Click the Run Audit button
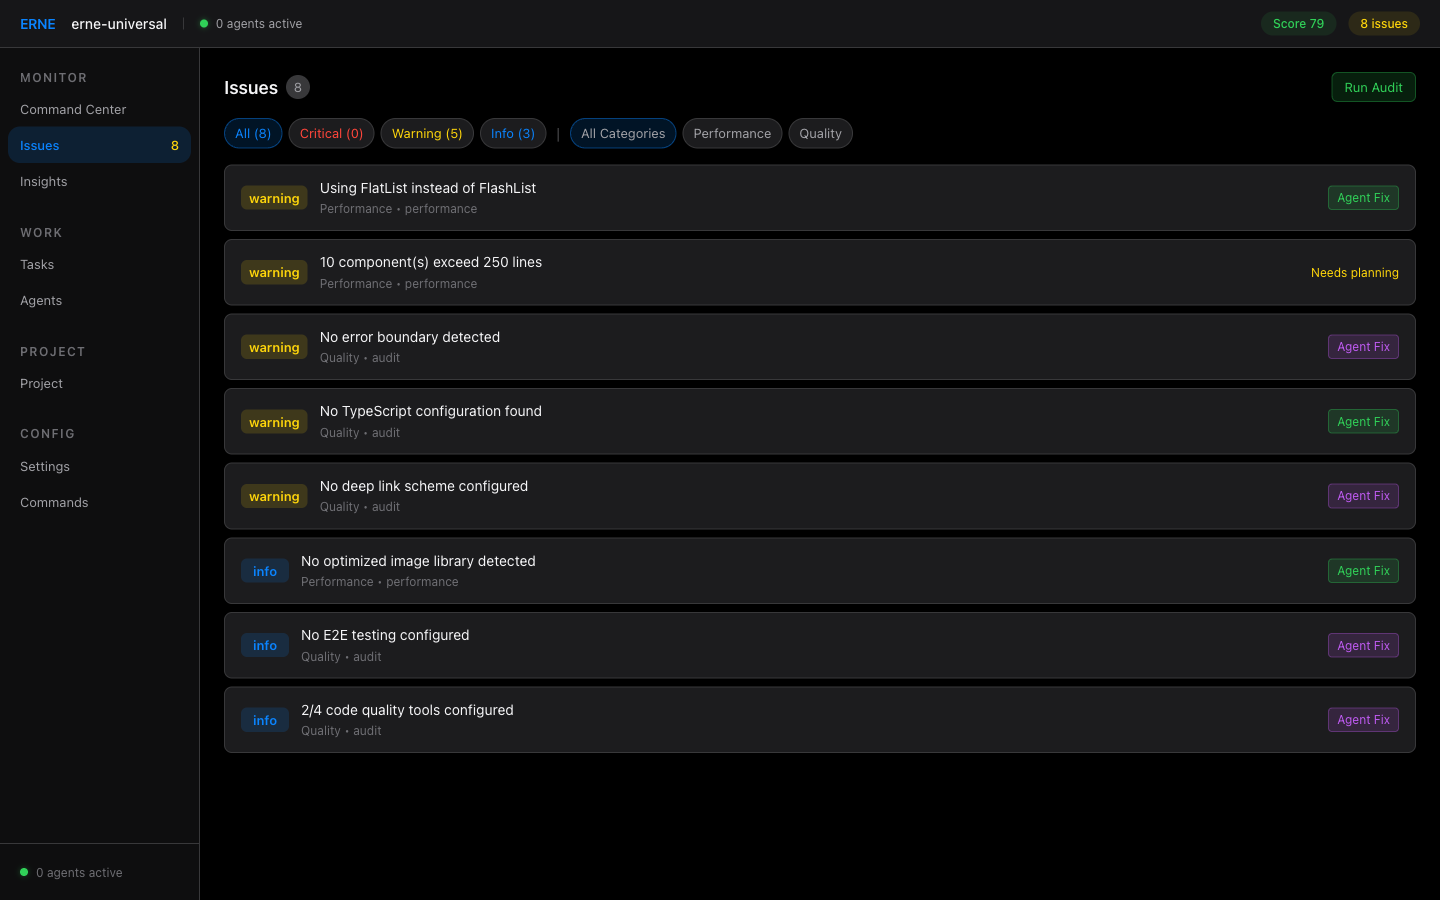This screenshot has height=900, width=1440. [x=1373, y=87]
